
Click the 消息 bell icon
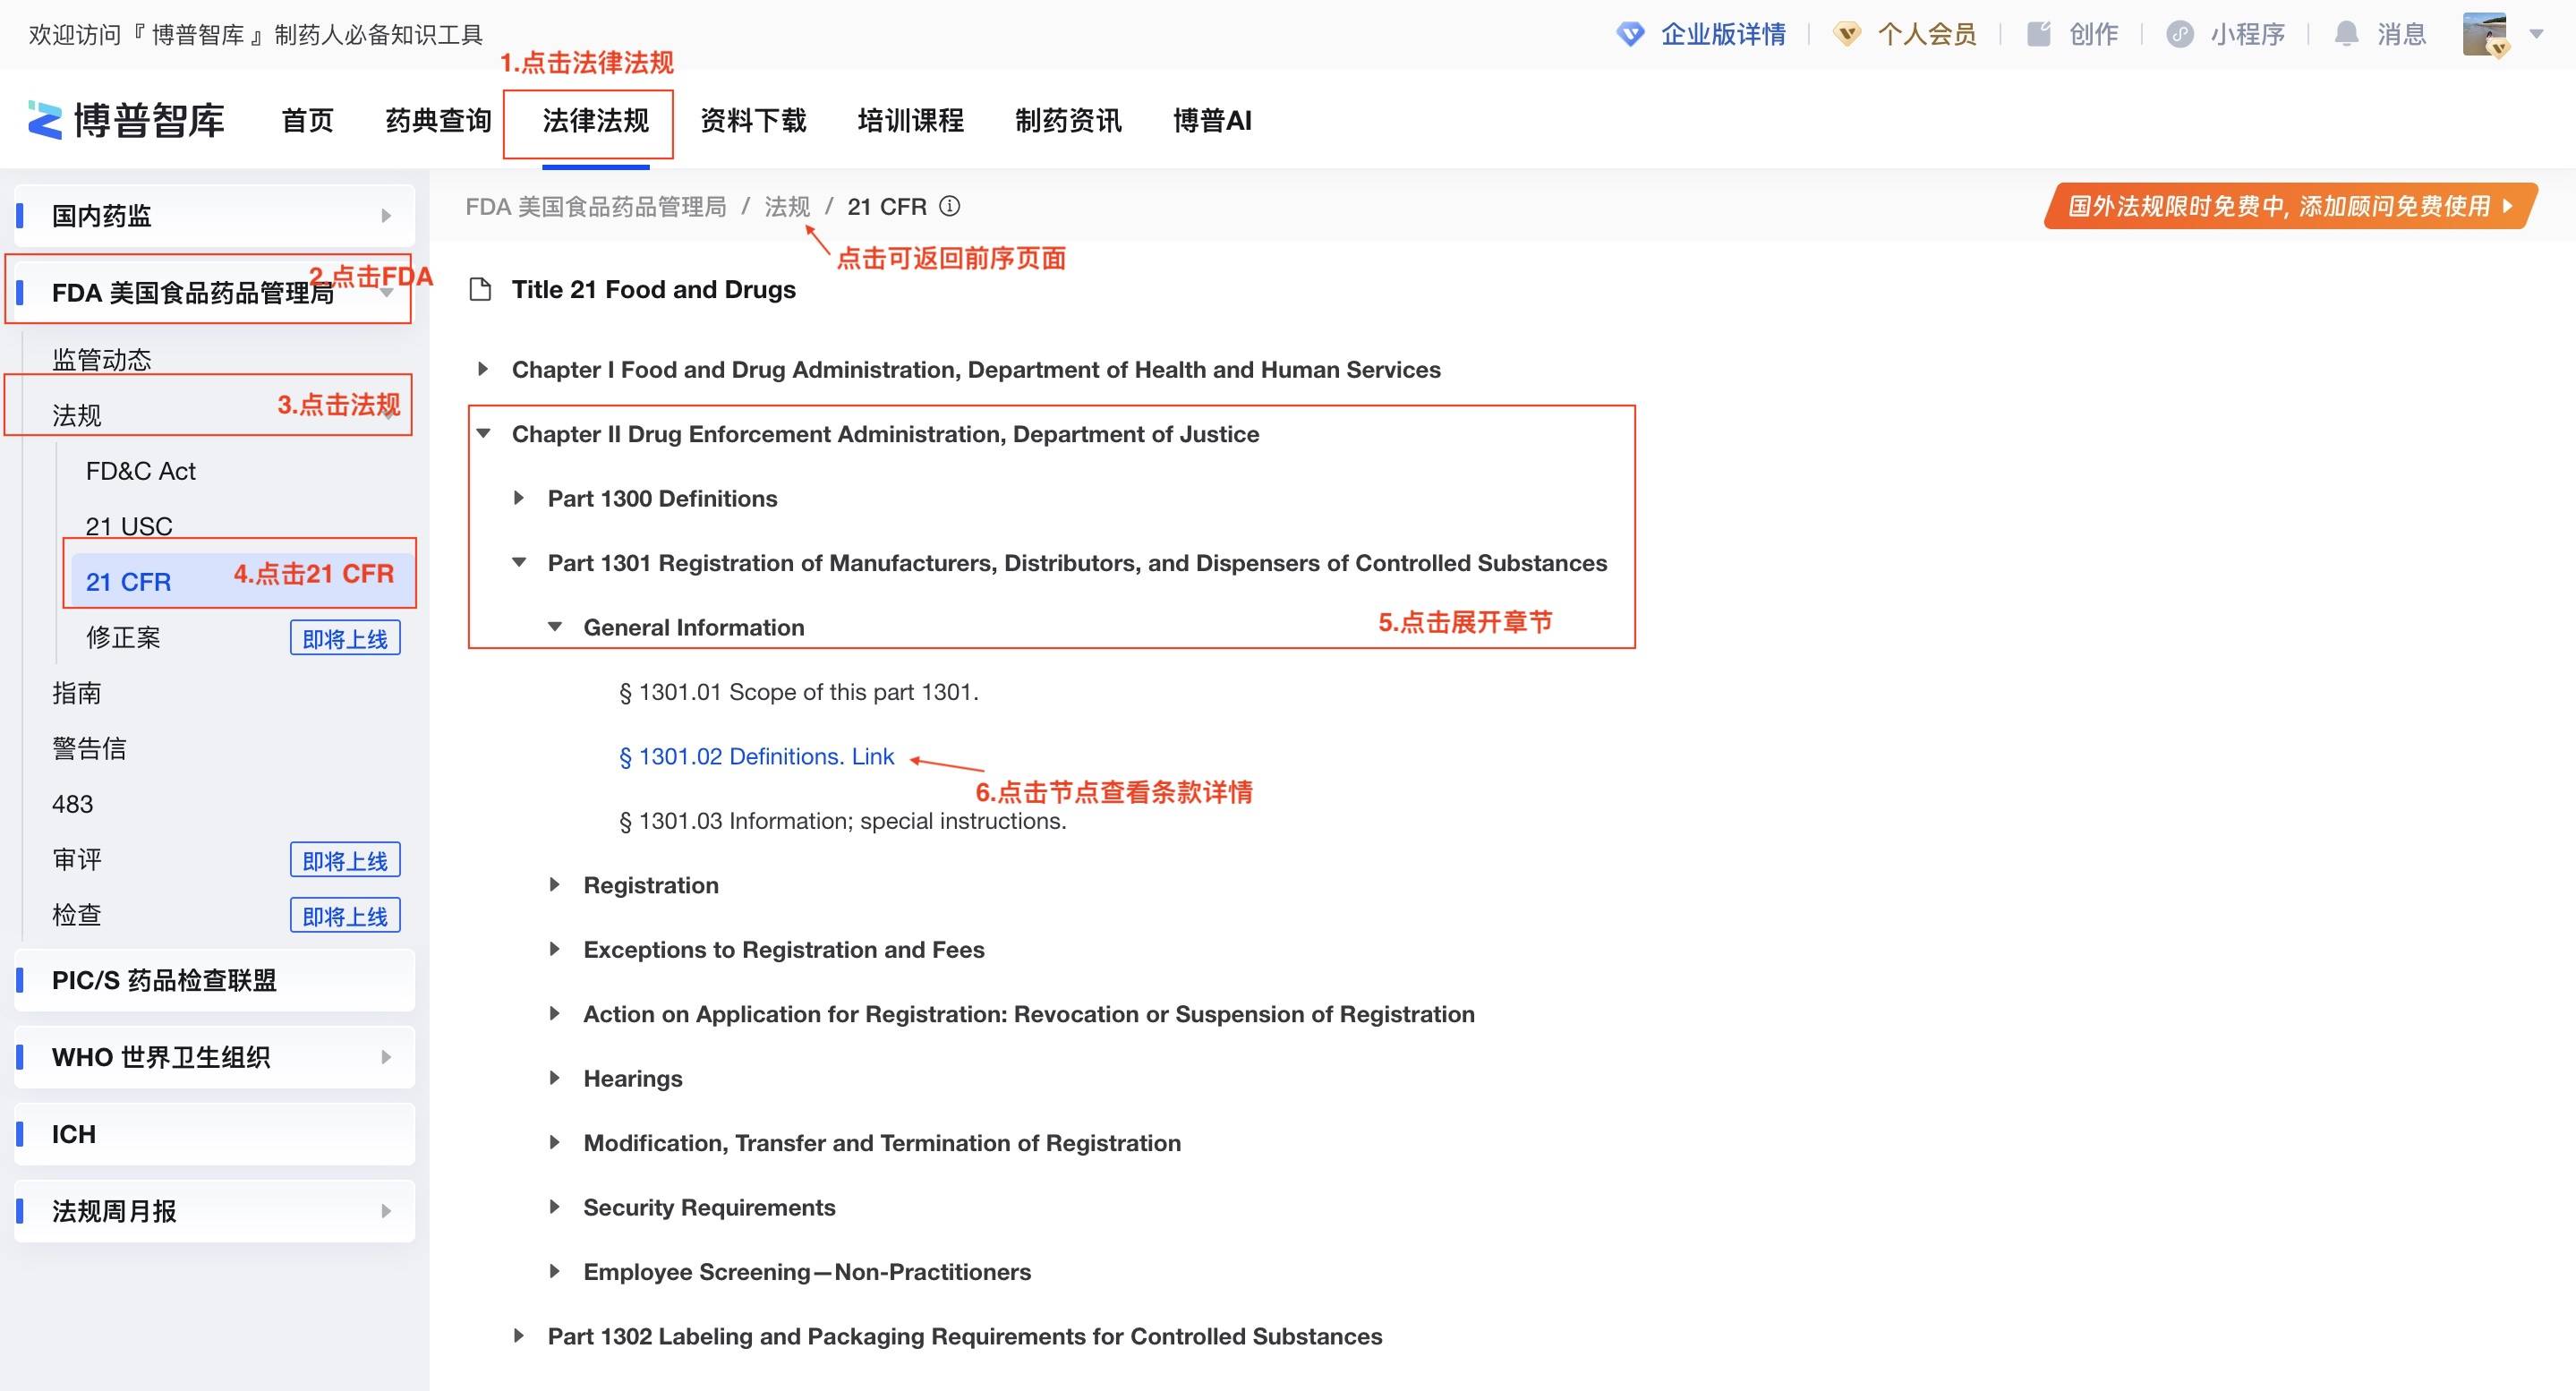tap(2346, 34)
